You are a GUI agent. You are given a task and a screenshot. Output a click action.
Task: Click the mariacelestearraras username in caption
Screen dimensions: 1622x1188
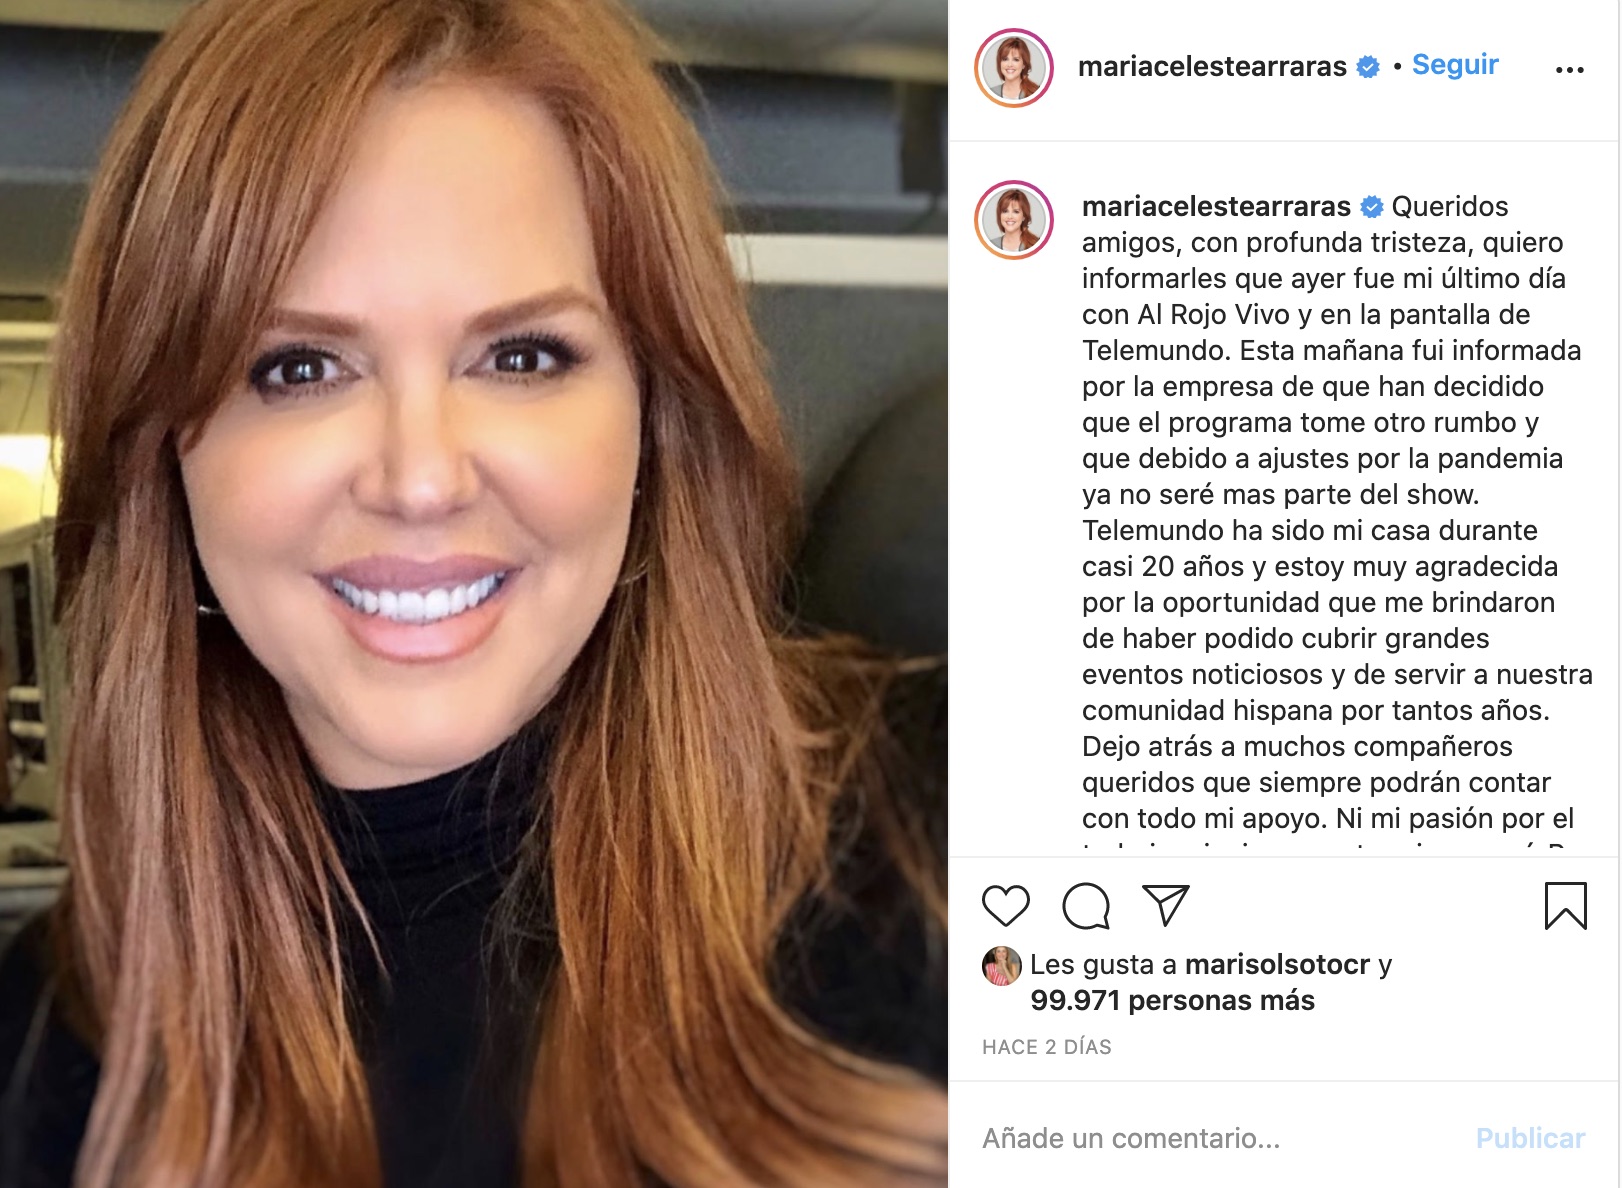click(1216, 206)
